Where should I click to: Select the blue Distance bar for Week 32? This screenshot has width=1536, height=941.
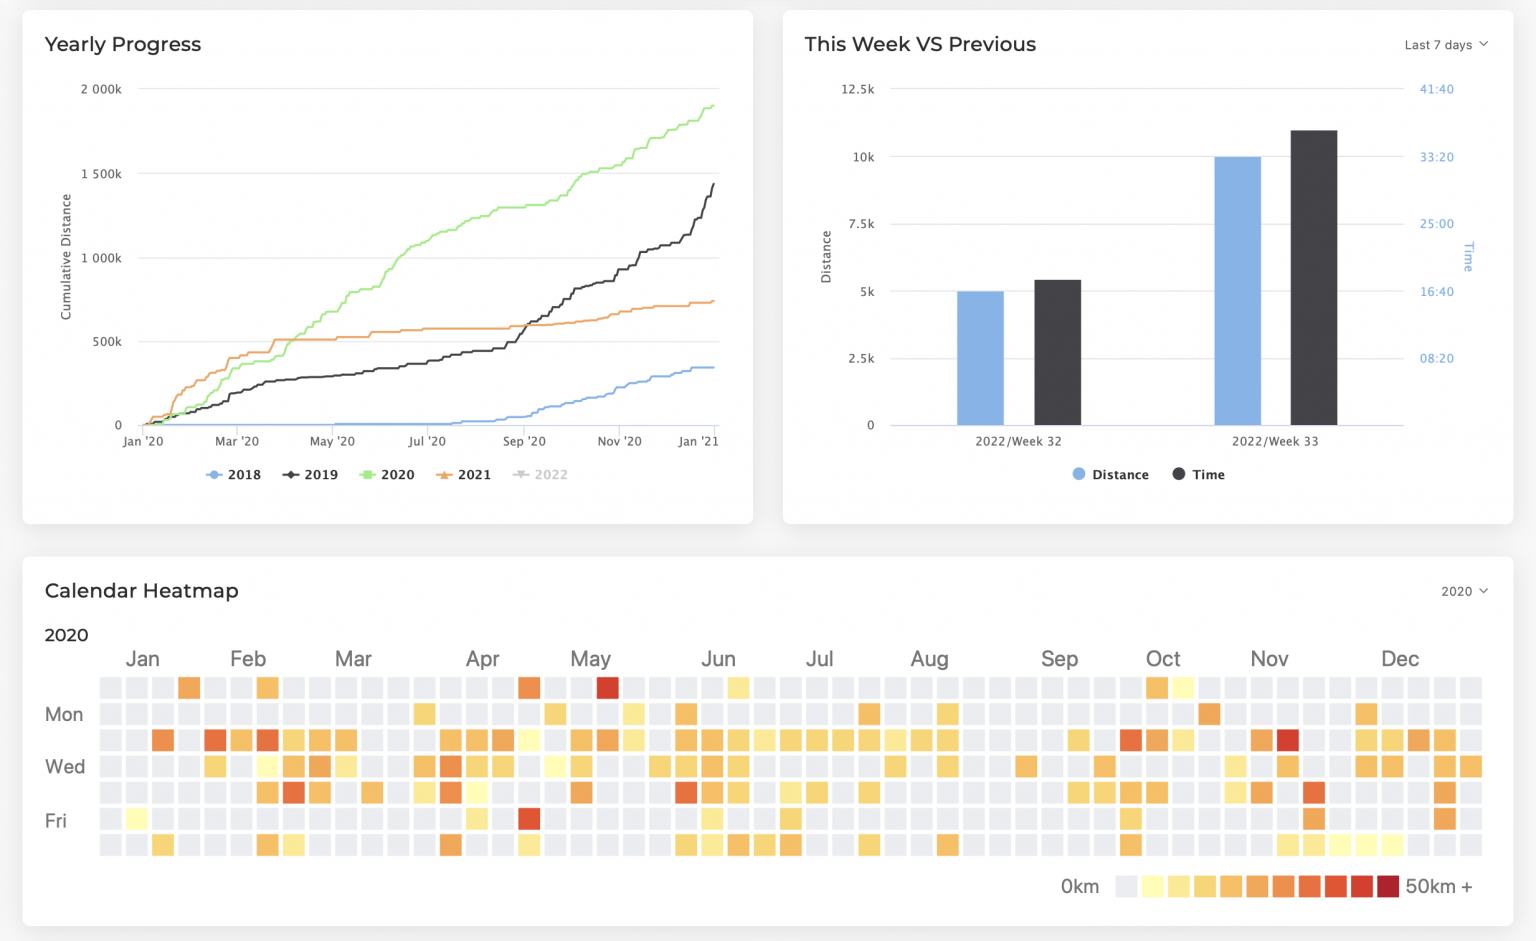pos(980,358)
